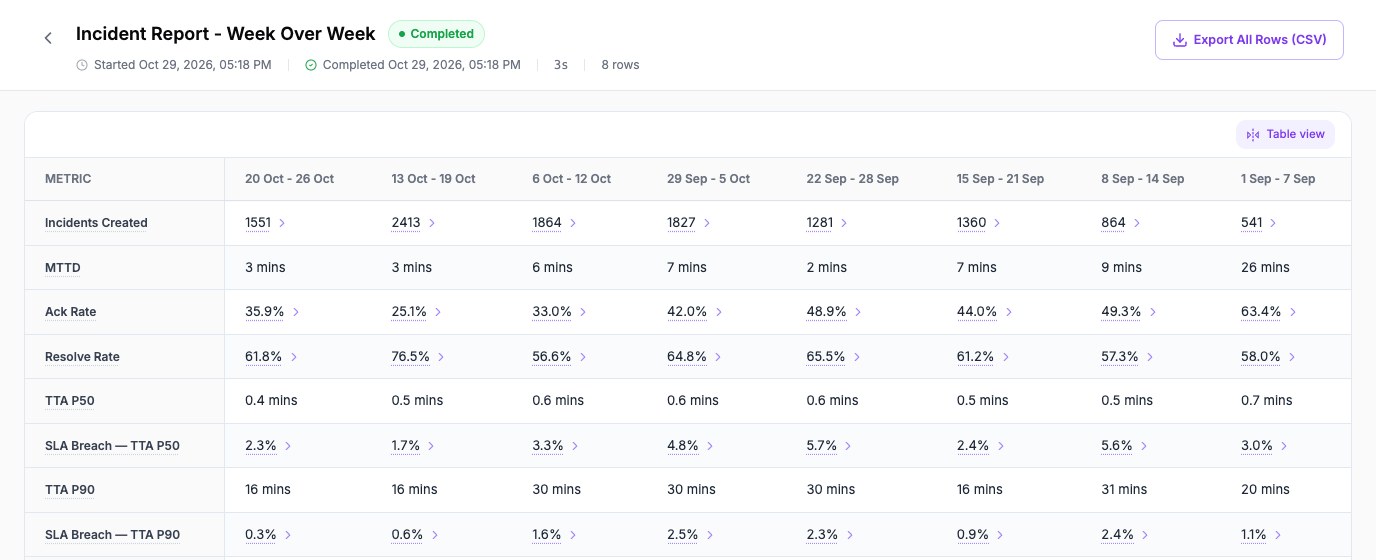Click the 20 Oct - 26 Oct column header
The height and width of the screenshot is (560, 1376).
pyautogui.click(x=290, y=179)
